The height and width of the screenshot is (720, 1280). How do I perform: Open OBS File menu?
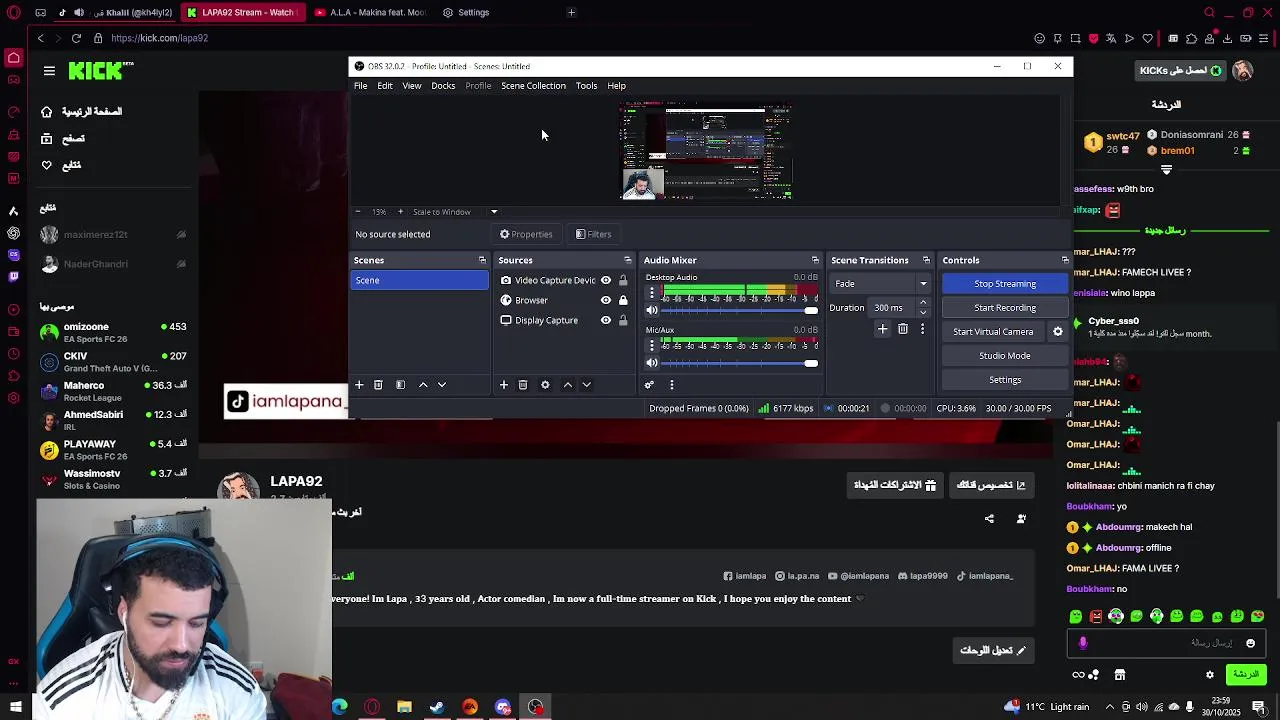360,86
